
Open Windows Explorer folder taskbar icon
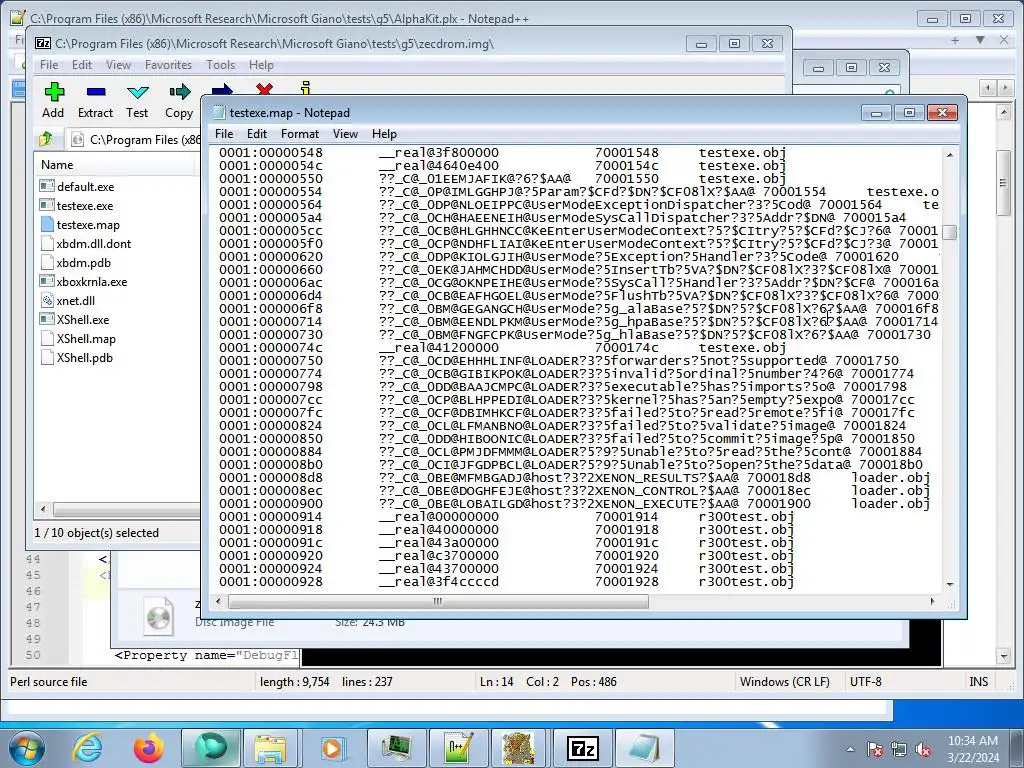click(x=270, y=748)
